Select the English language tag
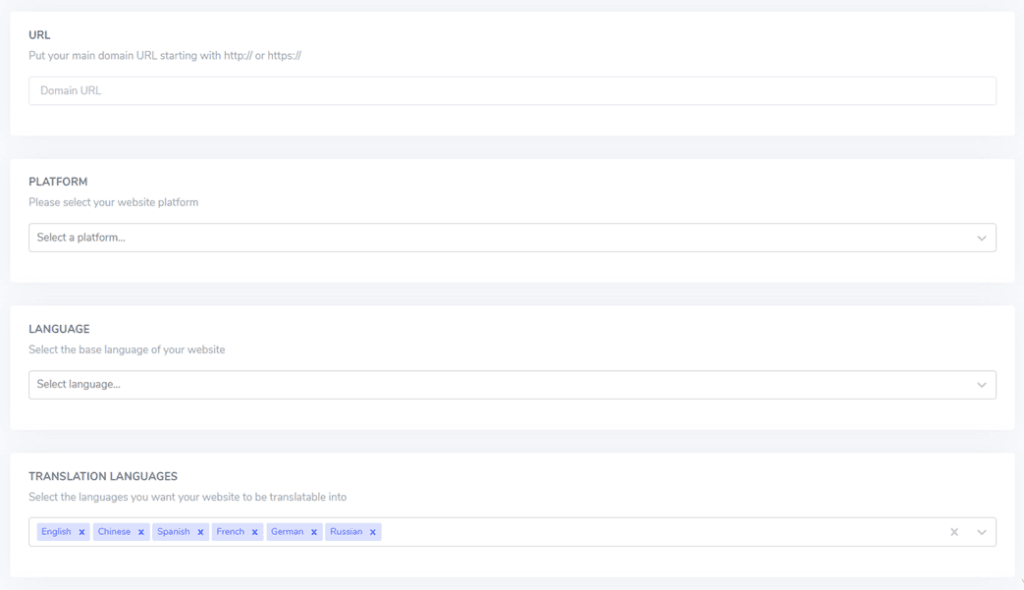The image size is (1024, 590). click(57, 531)
